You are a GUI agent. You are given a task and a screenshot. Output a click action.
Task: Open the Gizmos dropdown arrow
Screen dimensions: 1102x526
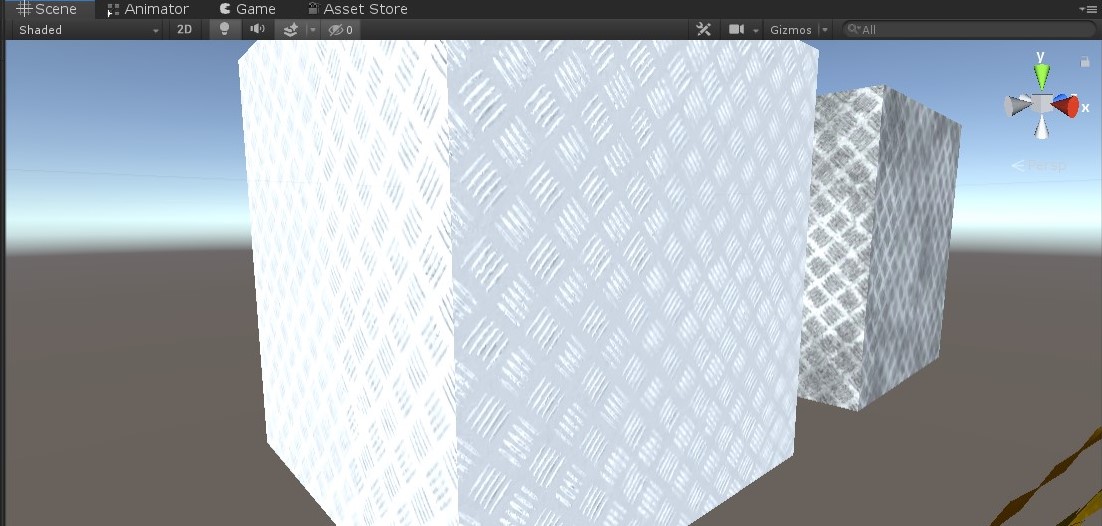[825, 30]
